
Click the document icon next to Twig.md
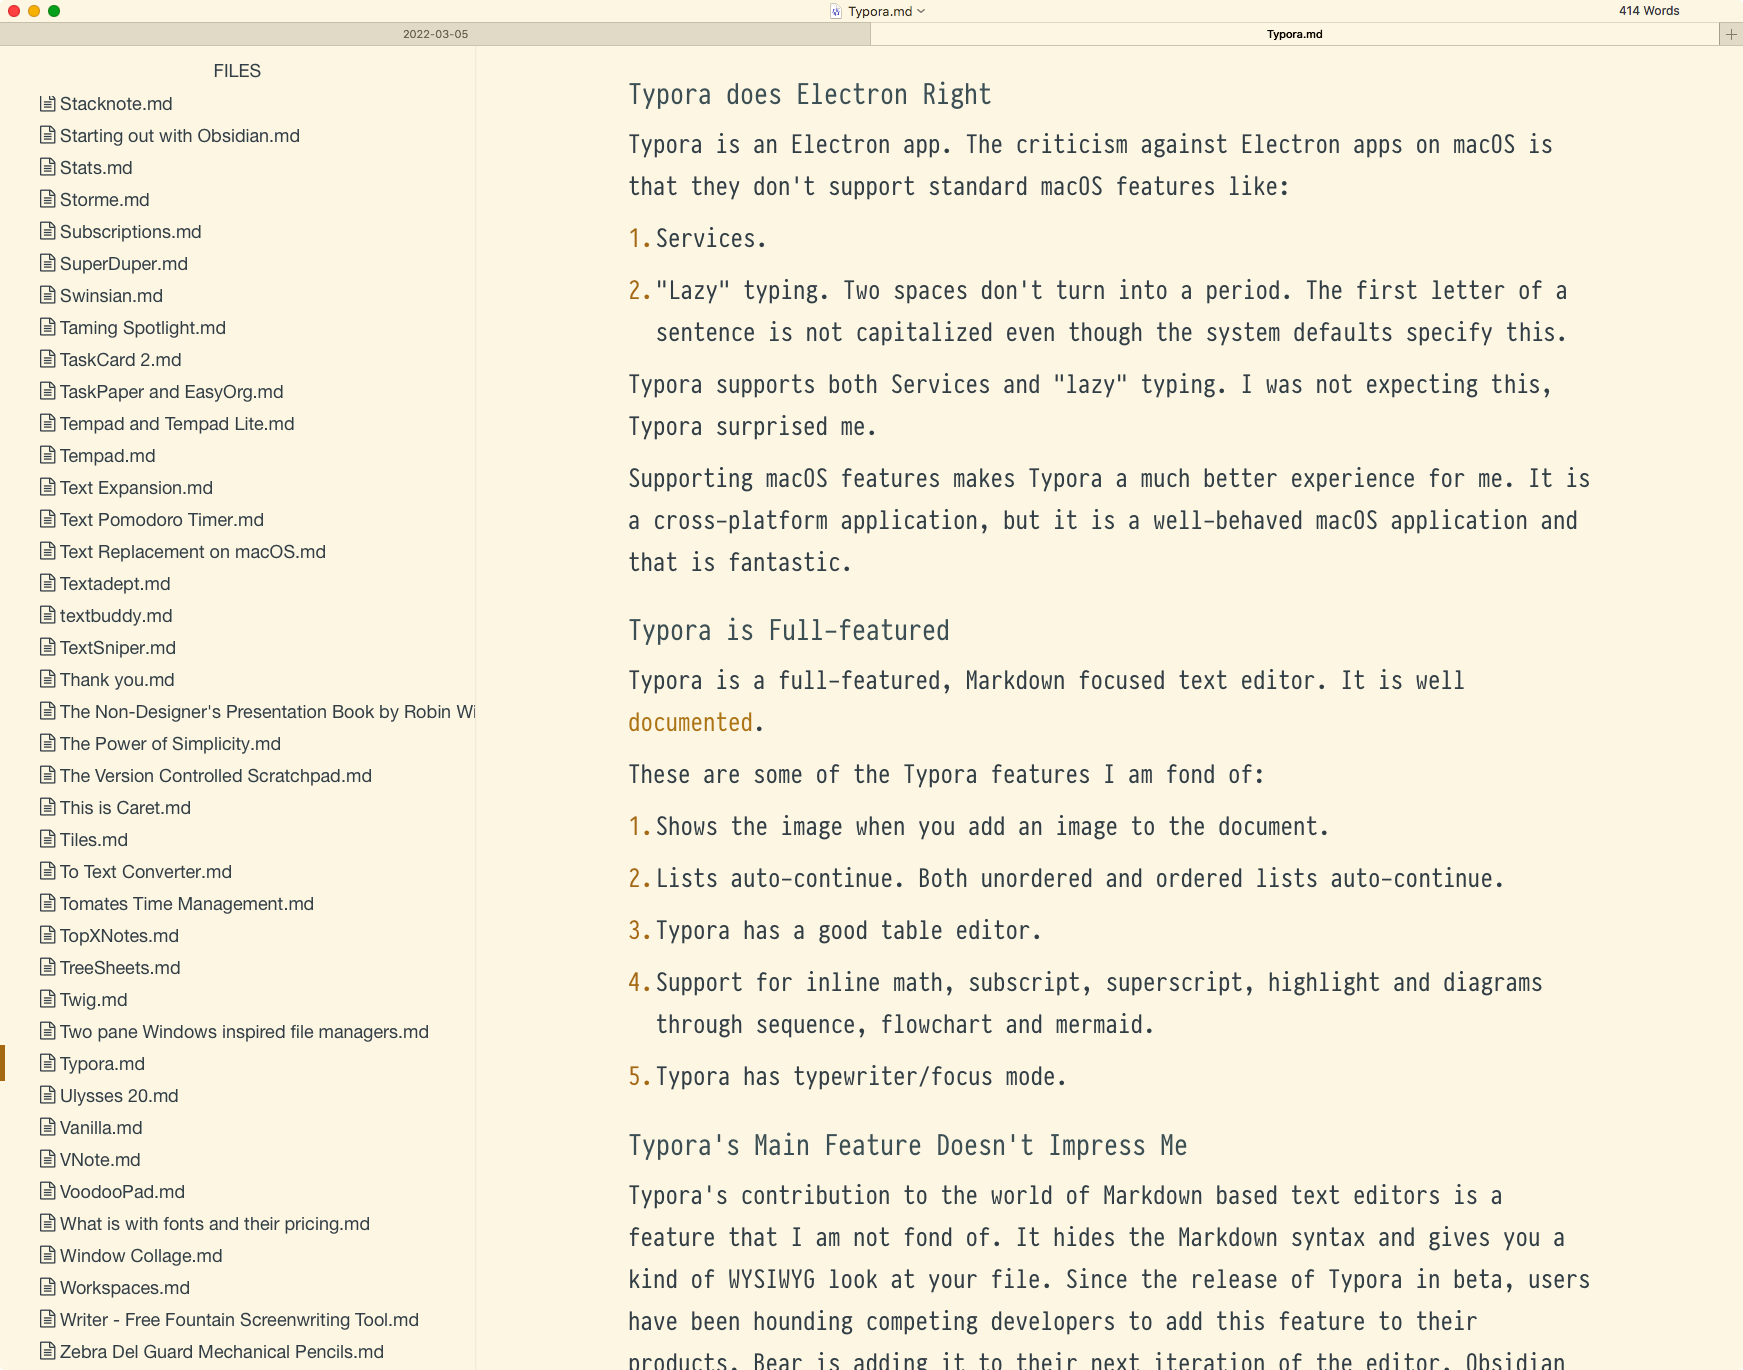[47, 999]
